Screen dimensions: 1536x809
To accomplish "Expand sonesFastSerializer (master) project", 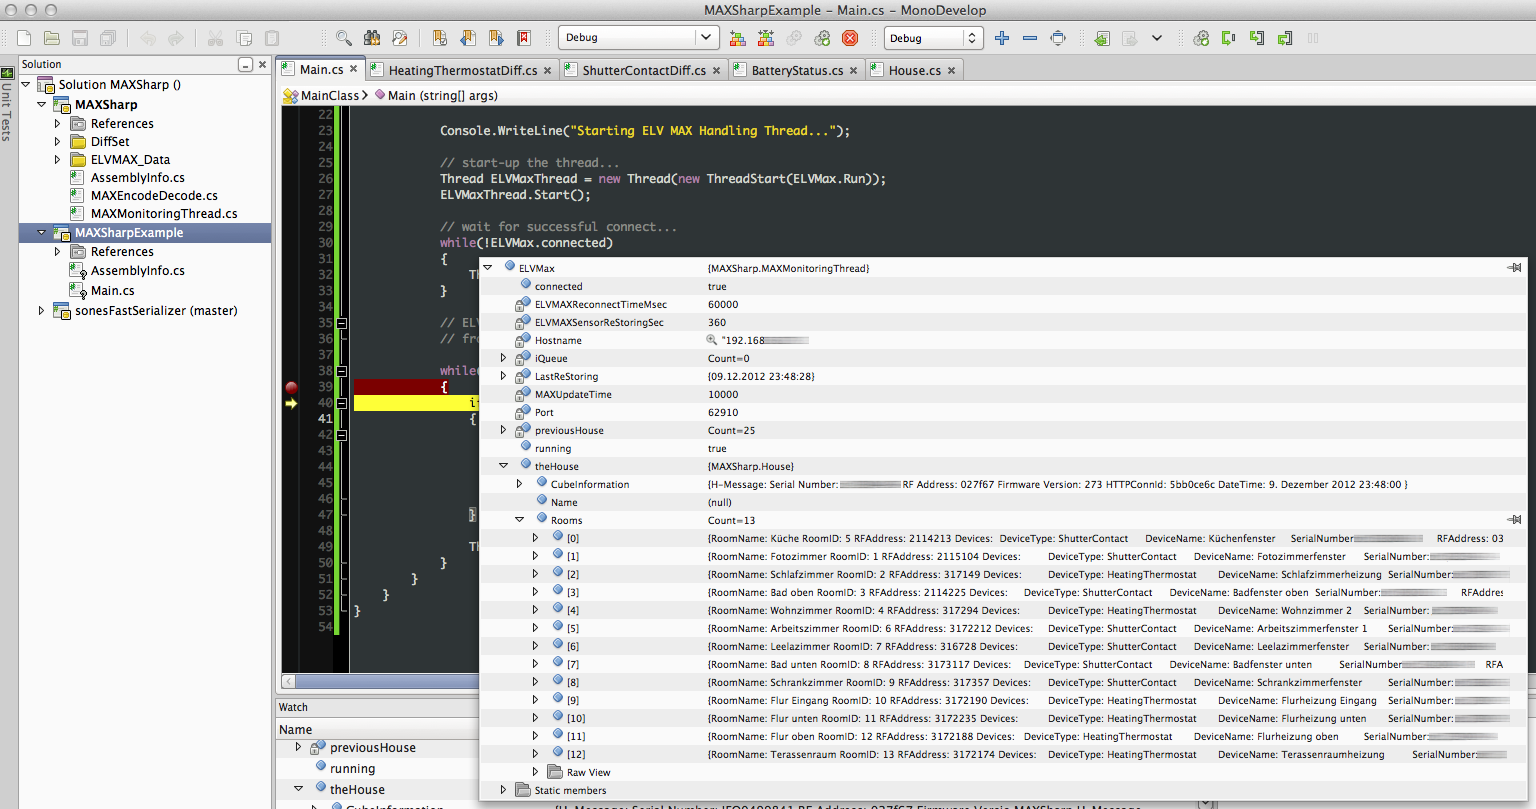I will click(42, 311).
